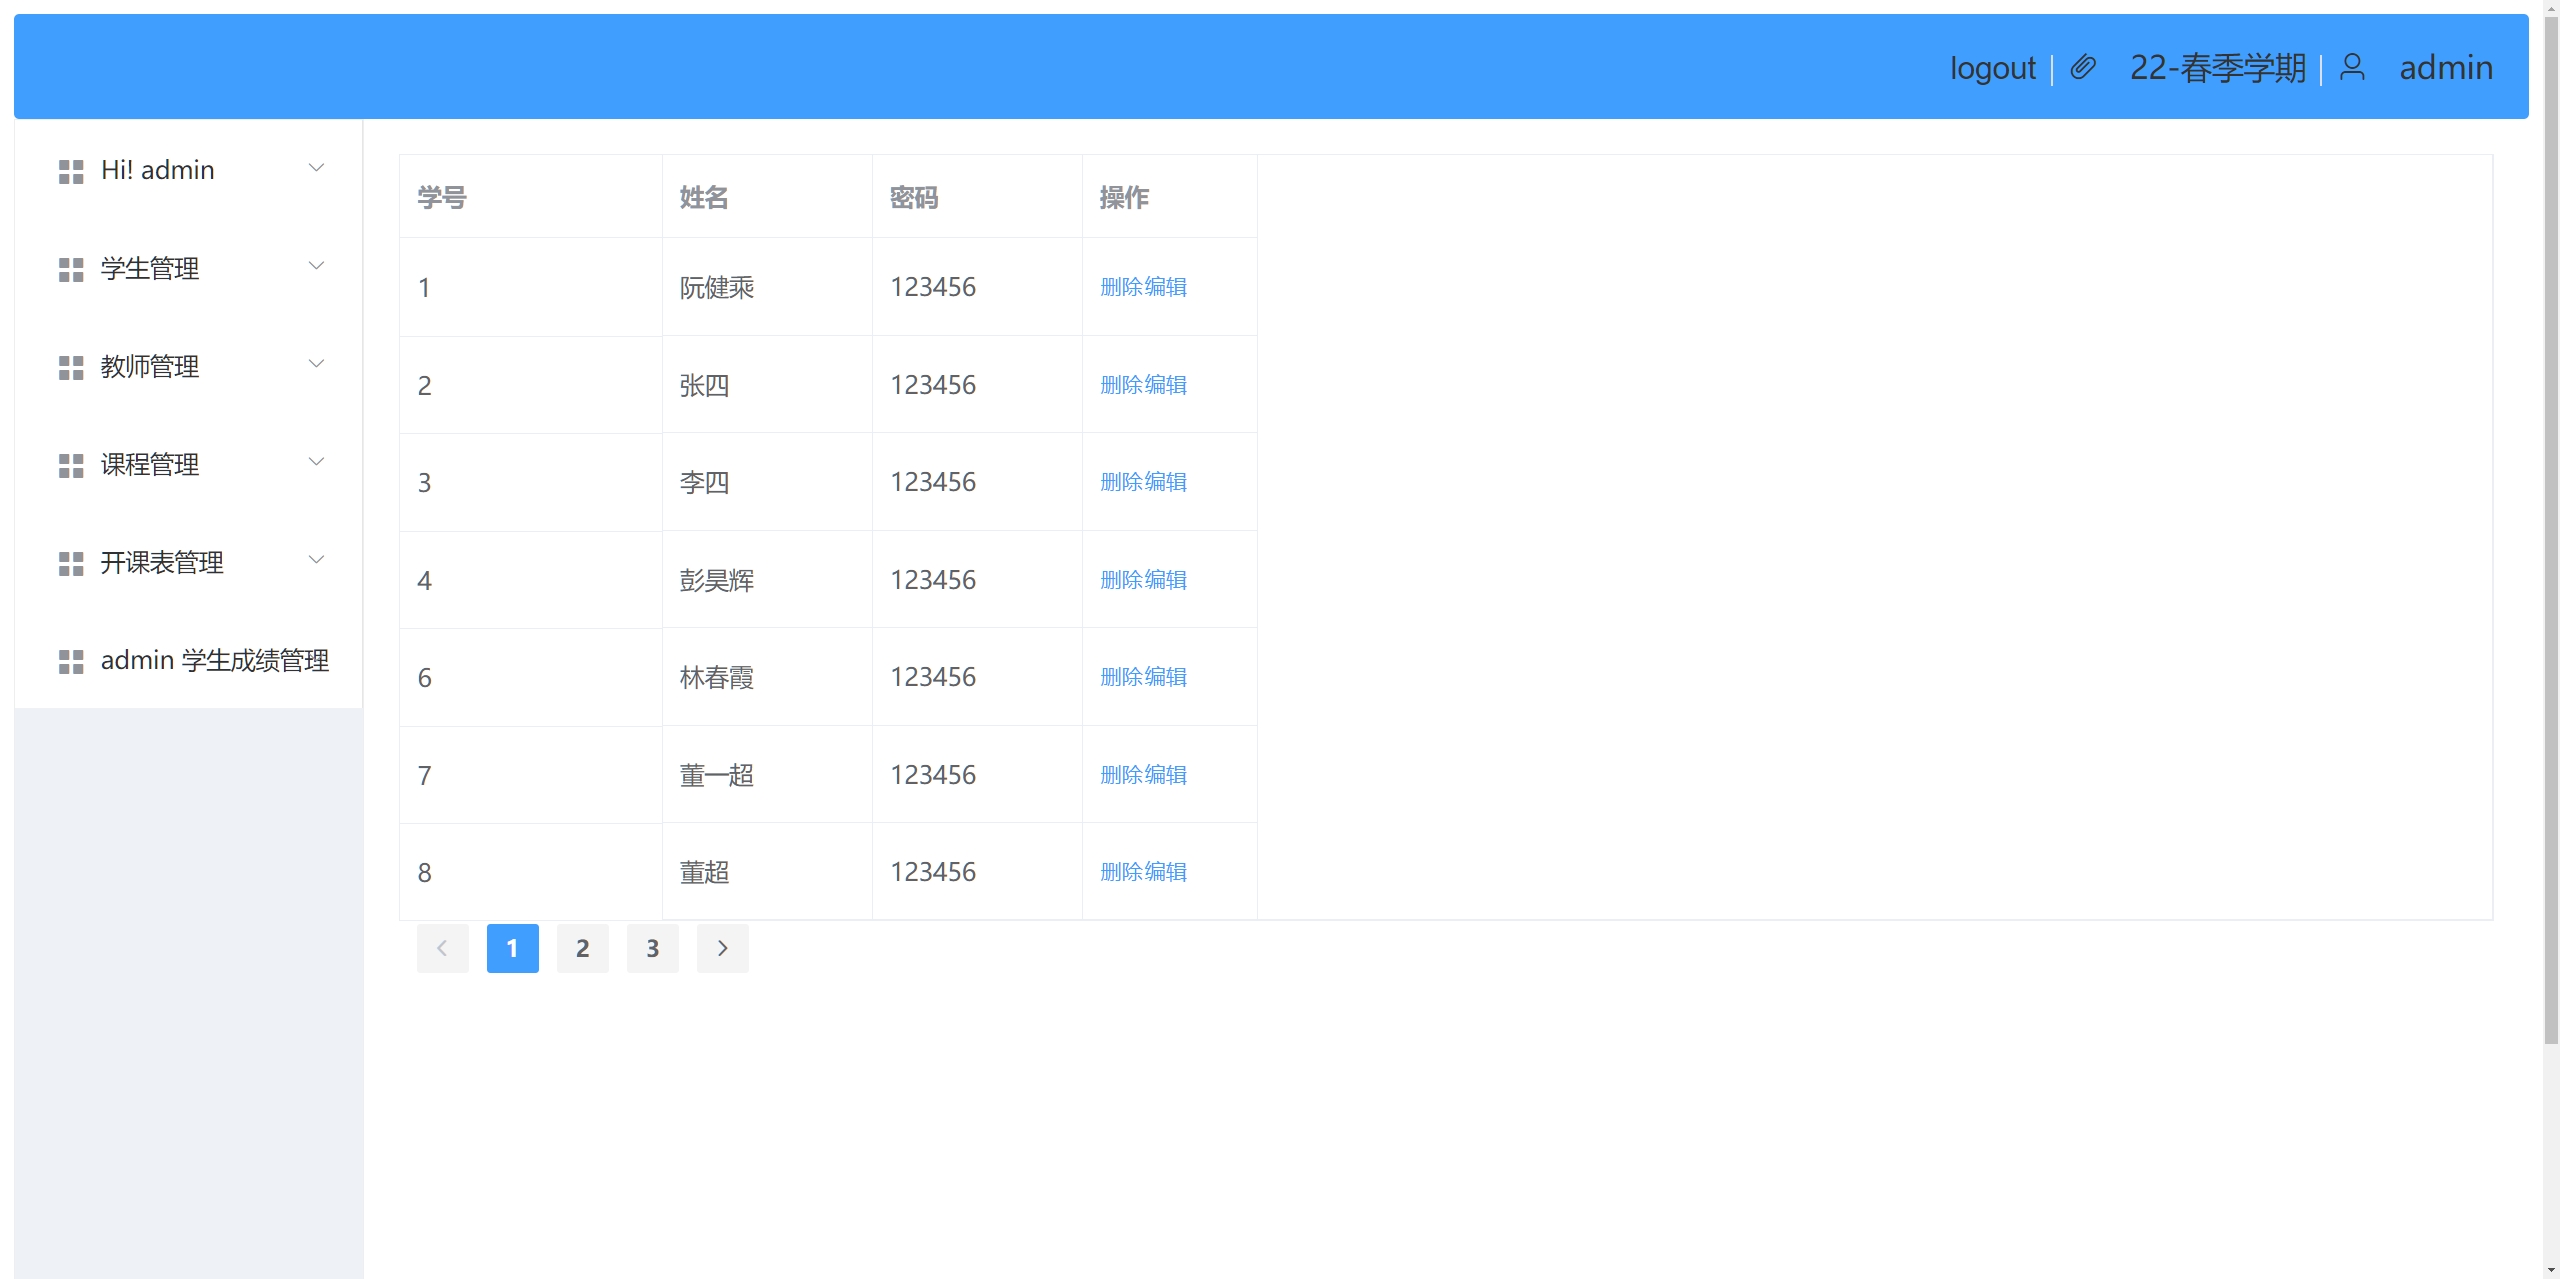2560x1279 pixels.
Task: Expand the 教师管理 submenu chevron
Action: (316, 364)
